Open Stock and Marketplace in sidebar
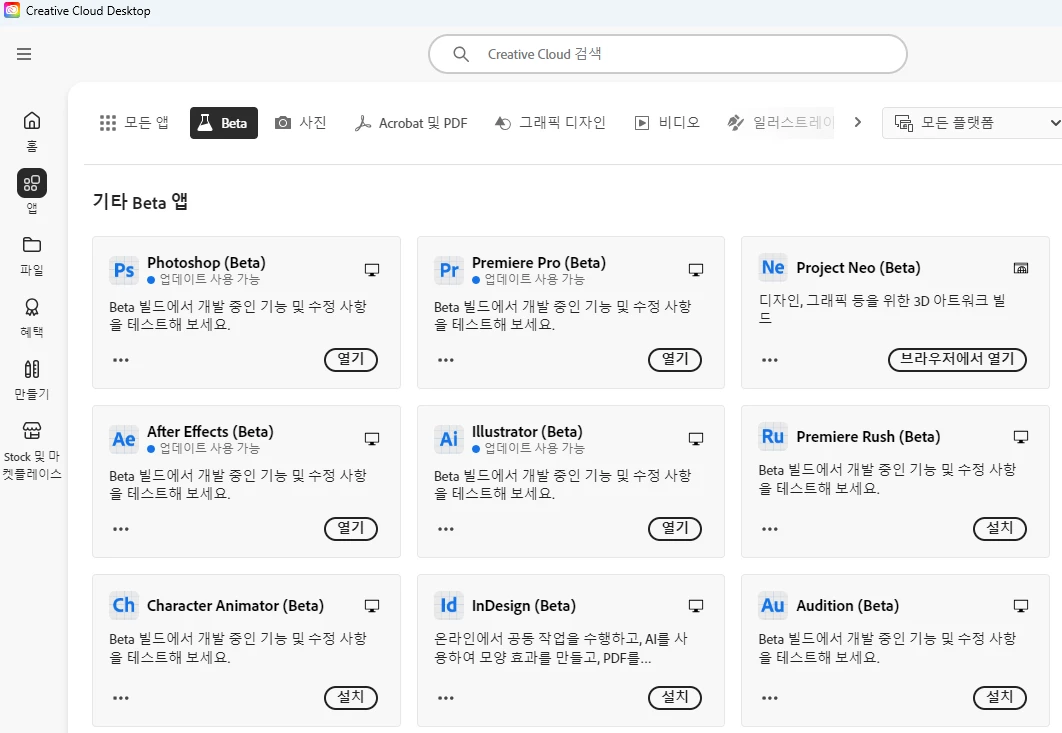 click(32, 450)
